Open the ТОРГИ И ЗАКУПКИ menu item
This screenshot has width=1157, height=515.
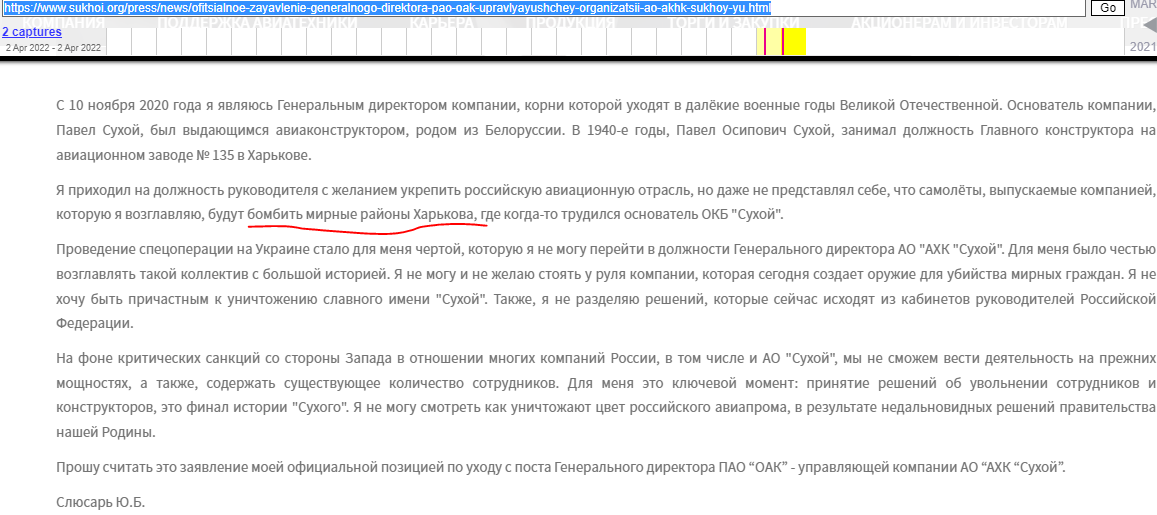733,23
